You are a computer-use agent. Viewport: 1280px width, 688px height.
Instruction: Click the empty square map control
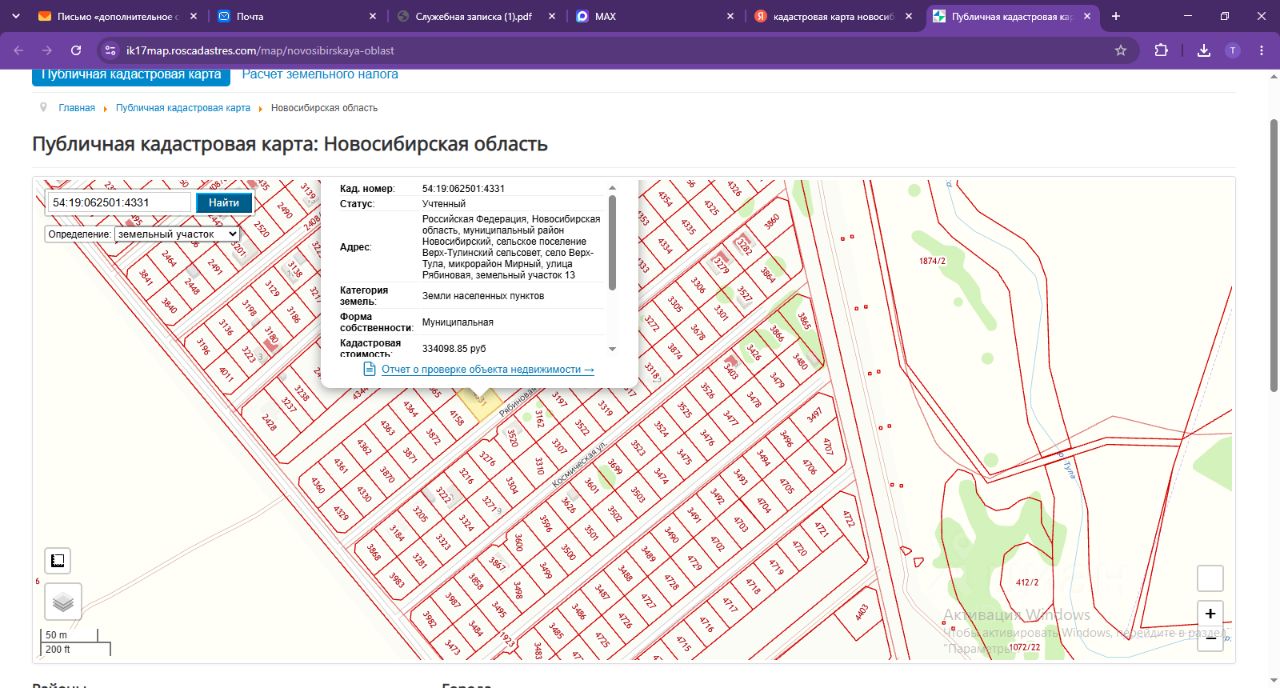[1210, 578]
